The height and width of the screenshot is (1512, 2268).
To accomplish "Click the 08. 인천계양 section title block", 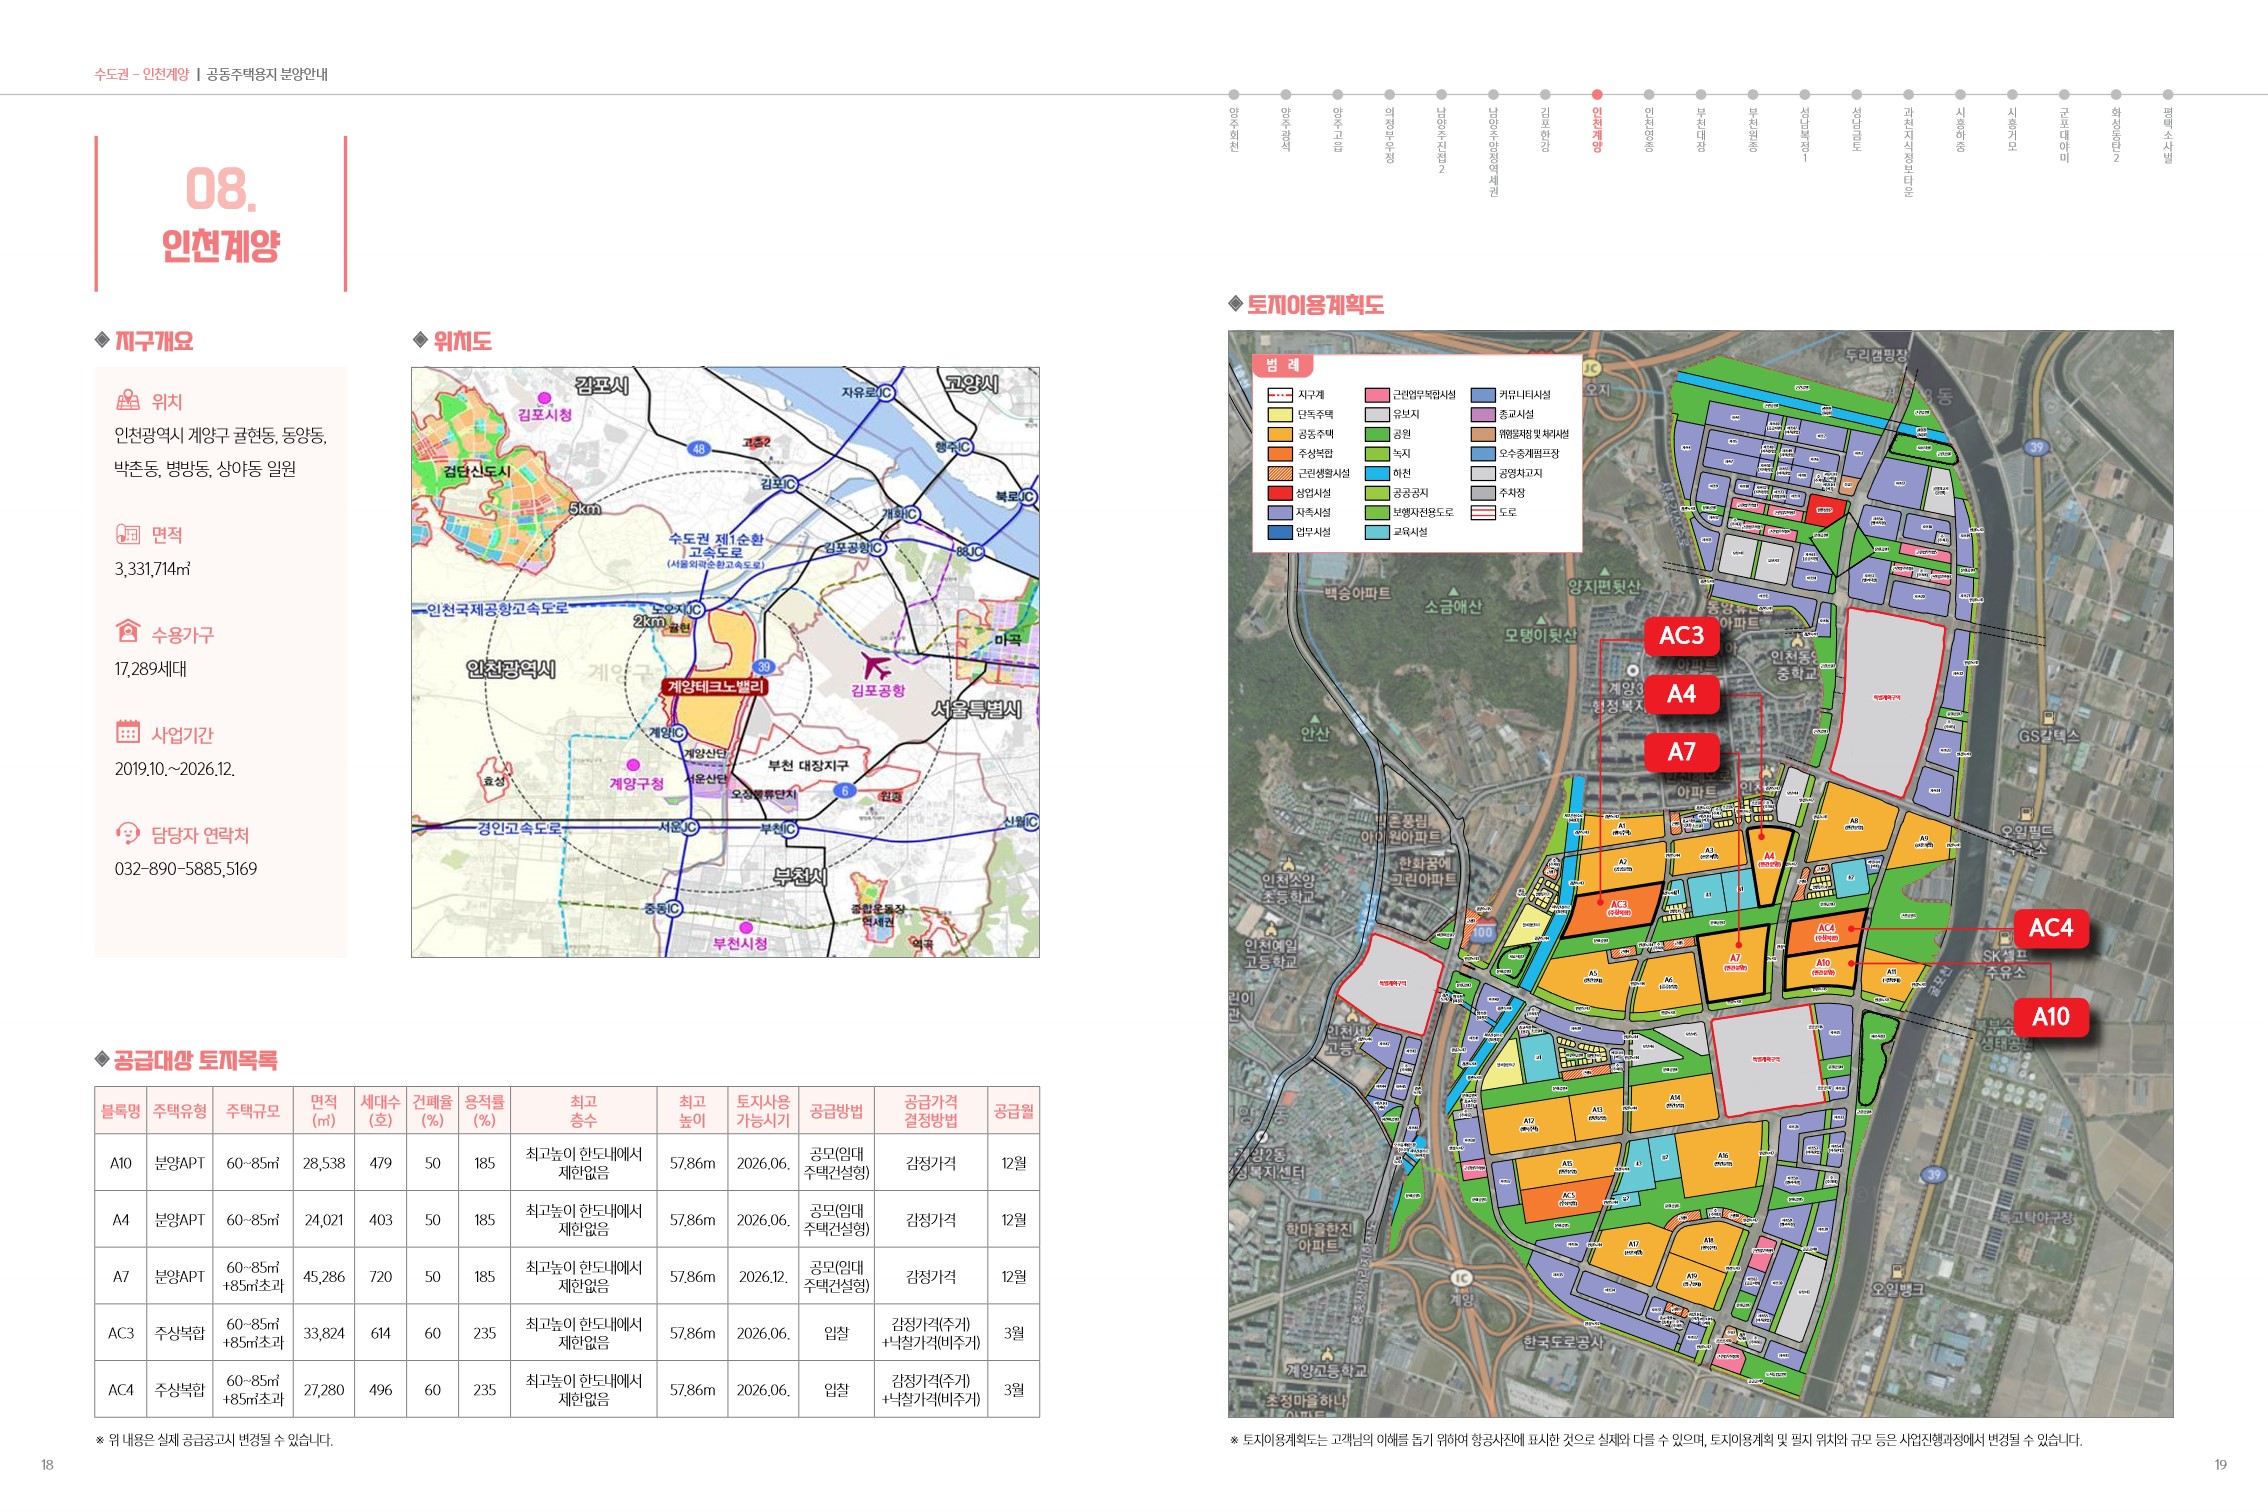I will pyautogui.click(x=221, y=214).
